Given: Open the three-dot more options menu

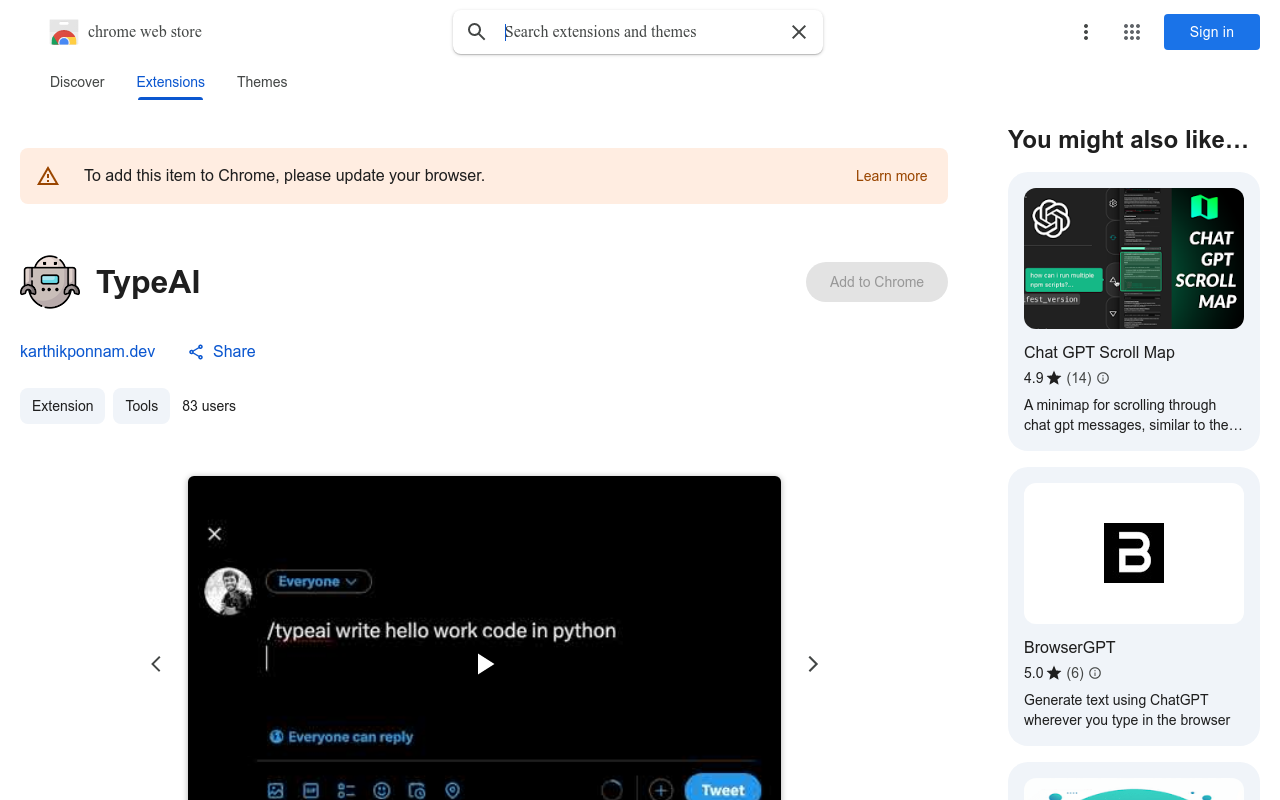Looking at the screenshot, I should [x=1086, y=32].
